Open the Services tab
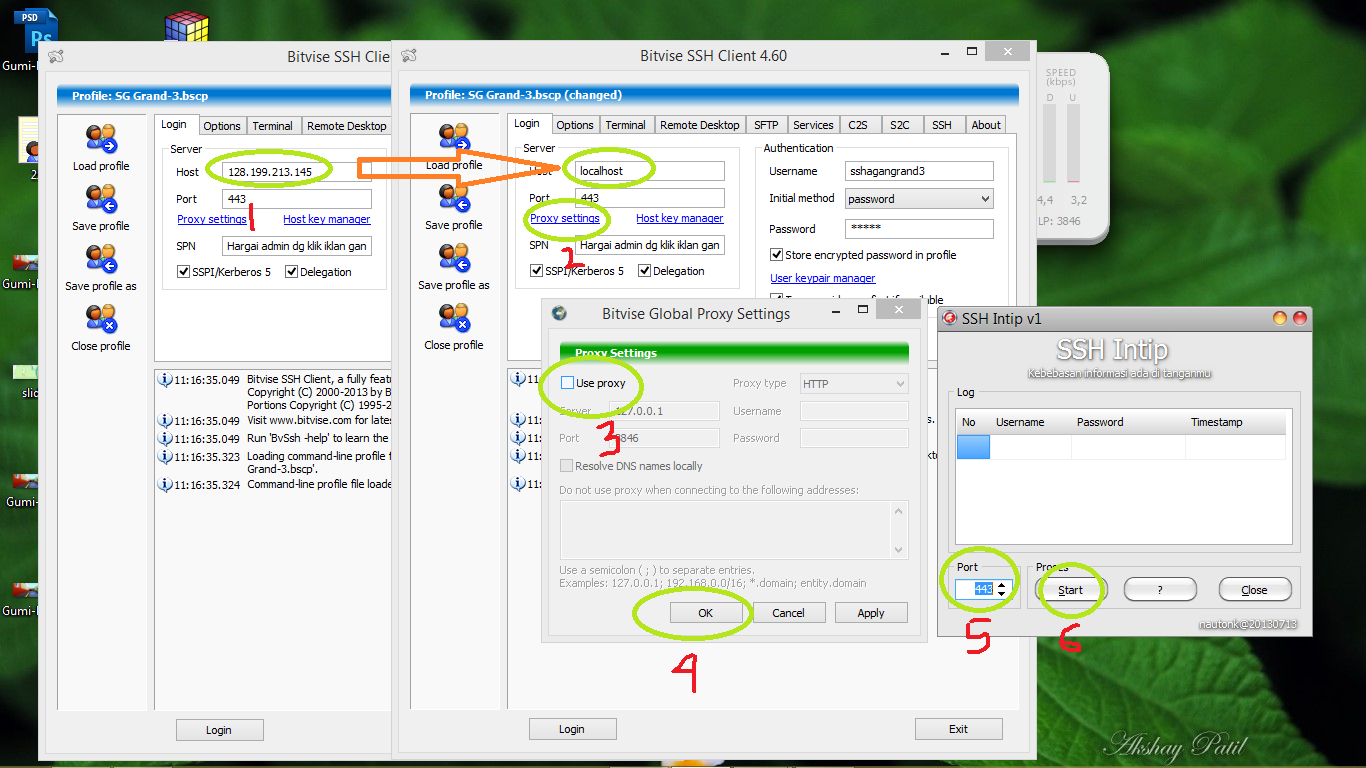 [x=813, y=125]
